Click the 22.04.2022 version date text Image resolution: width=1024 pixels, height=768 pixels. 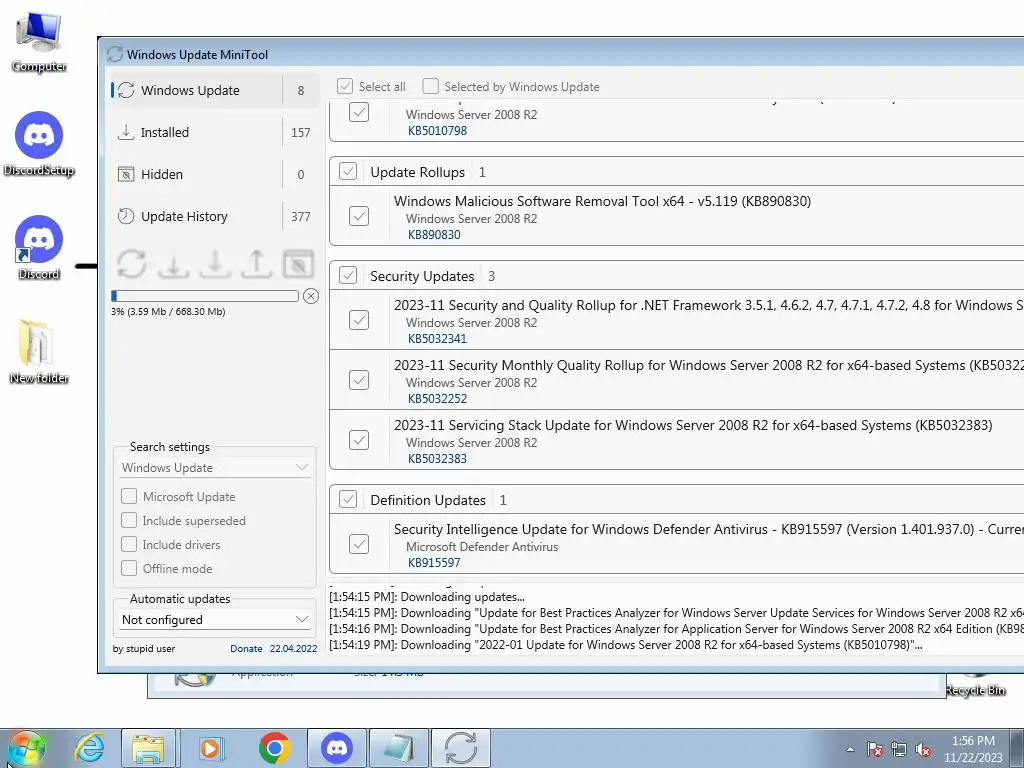coord(293,648)
